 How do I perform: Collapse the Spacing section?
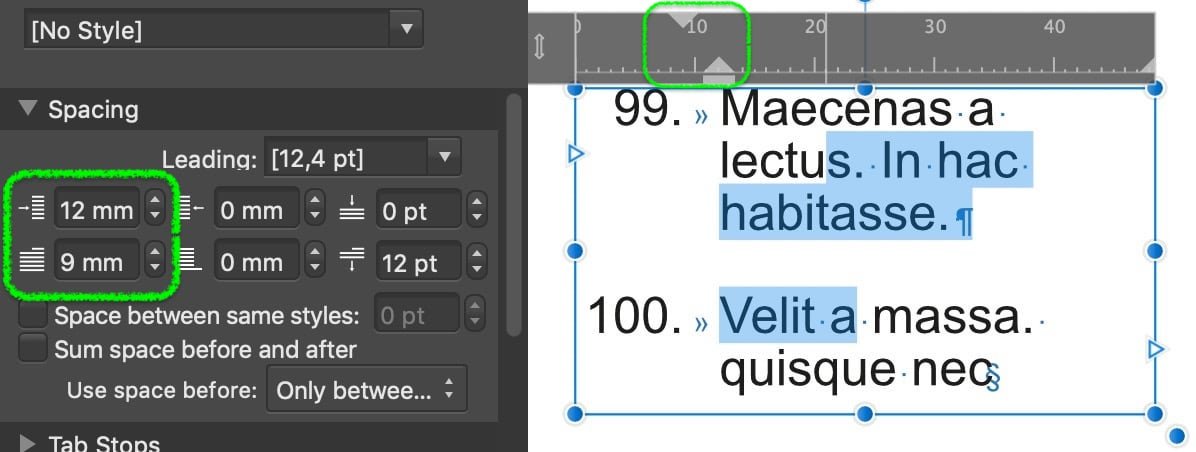[x=27, y=109]
